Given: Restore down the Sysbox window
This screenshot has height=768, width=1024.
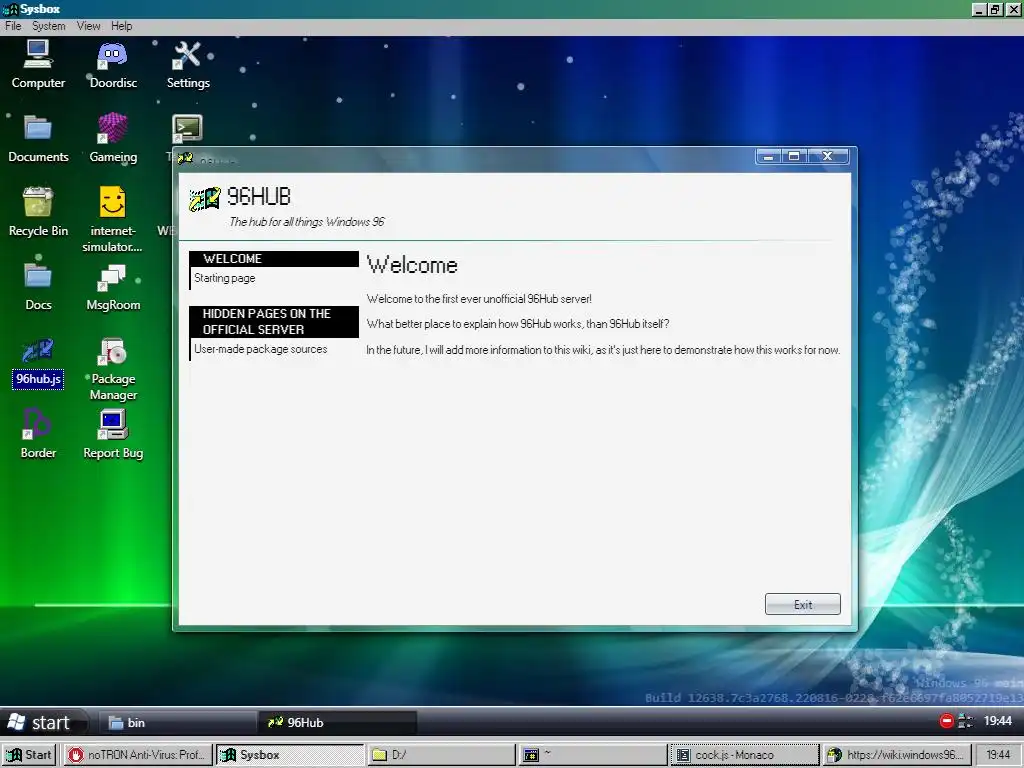Looking at the screenshot, I should pos(995,10).
